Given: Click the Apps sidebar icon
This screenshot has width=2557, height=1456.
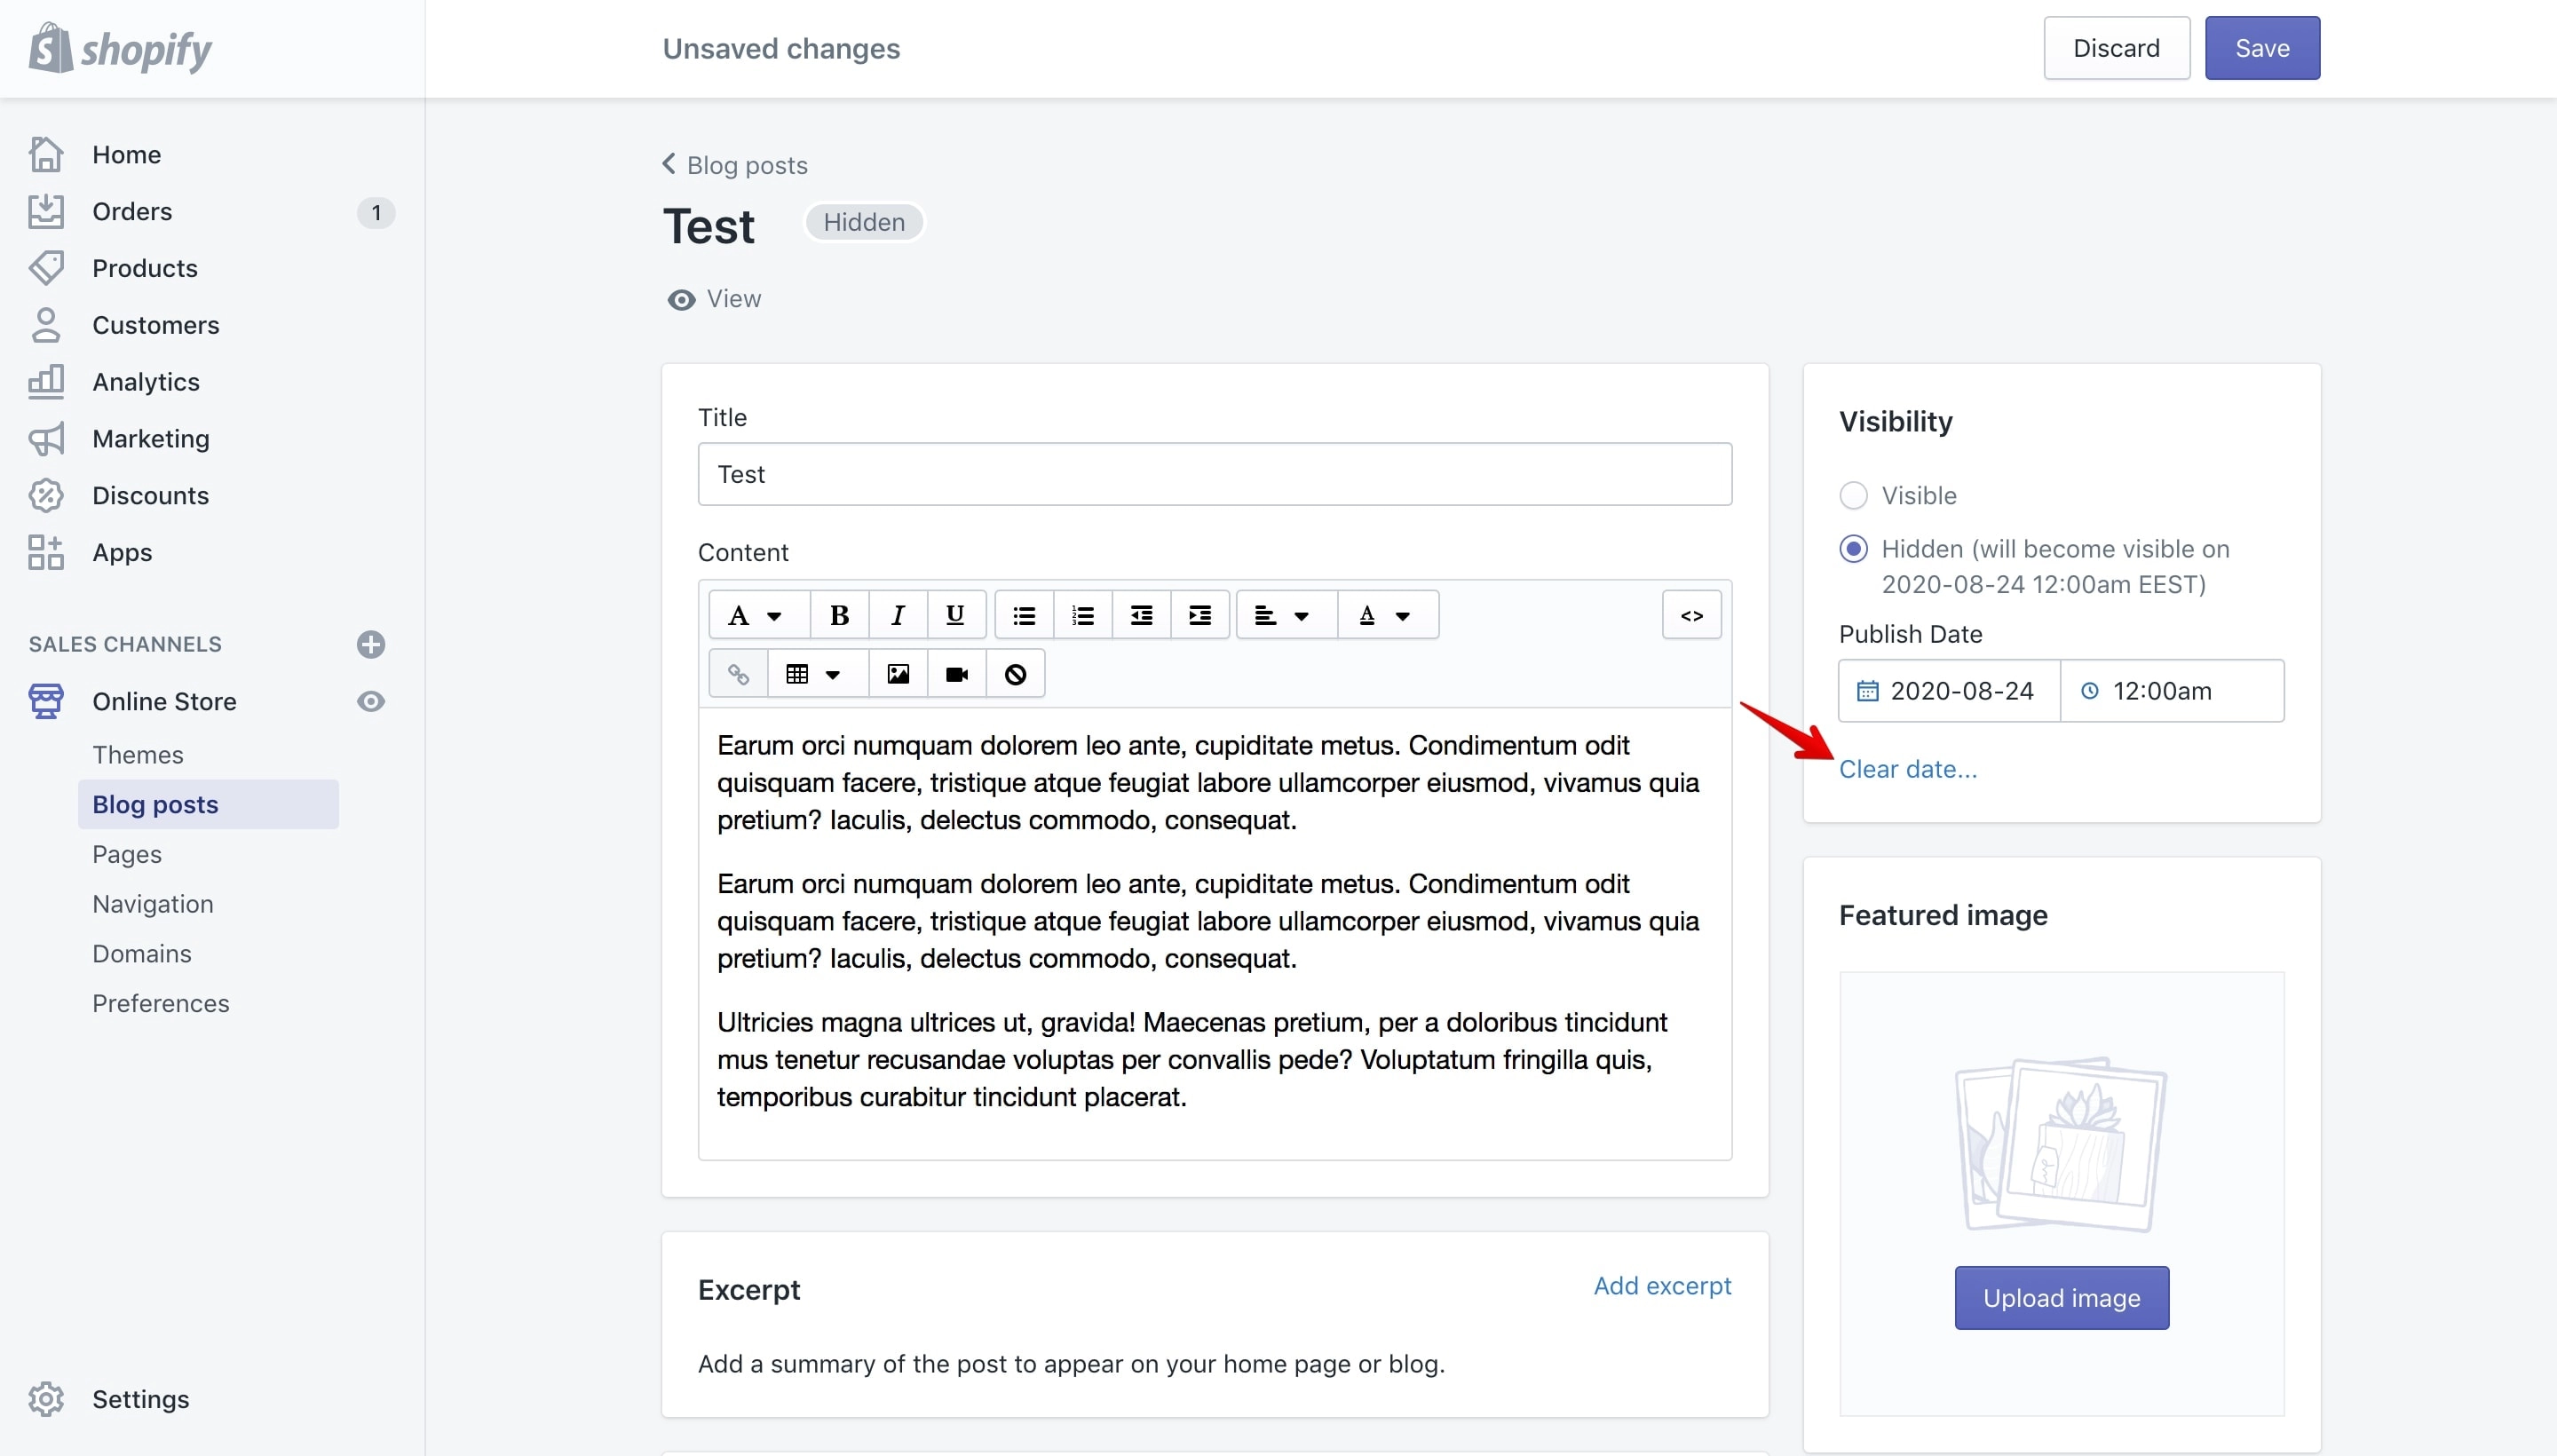Looking at the screenshot, I should [x=46, y=552].
